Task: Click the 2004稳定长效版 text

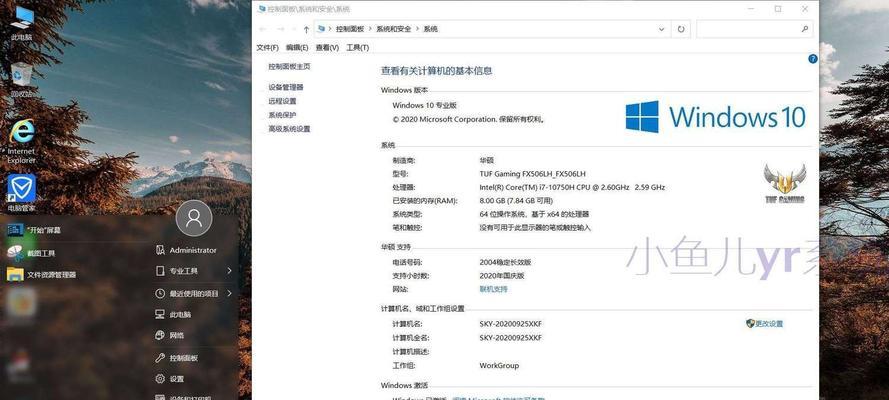Action: [505, 262]
